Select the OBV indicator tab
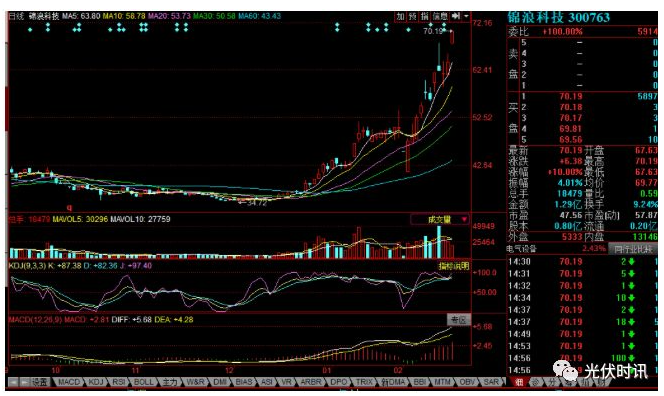 click(x=468, y=382)
